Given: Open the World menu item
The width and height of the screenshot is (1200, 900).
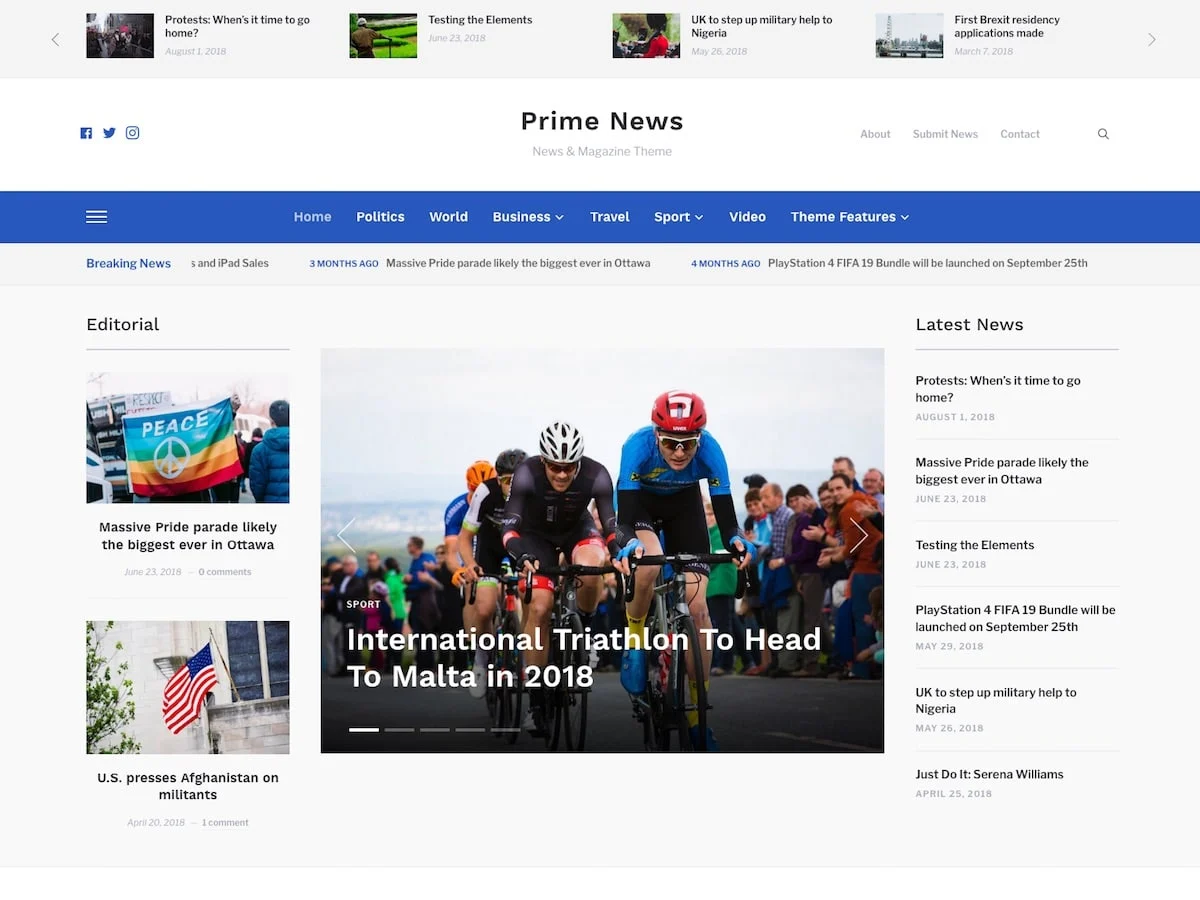Looking at the screenshot, I should tap(448, 217).
